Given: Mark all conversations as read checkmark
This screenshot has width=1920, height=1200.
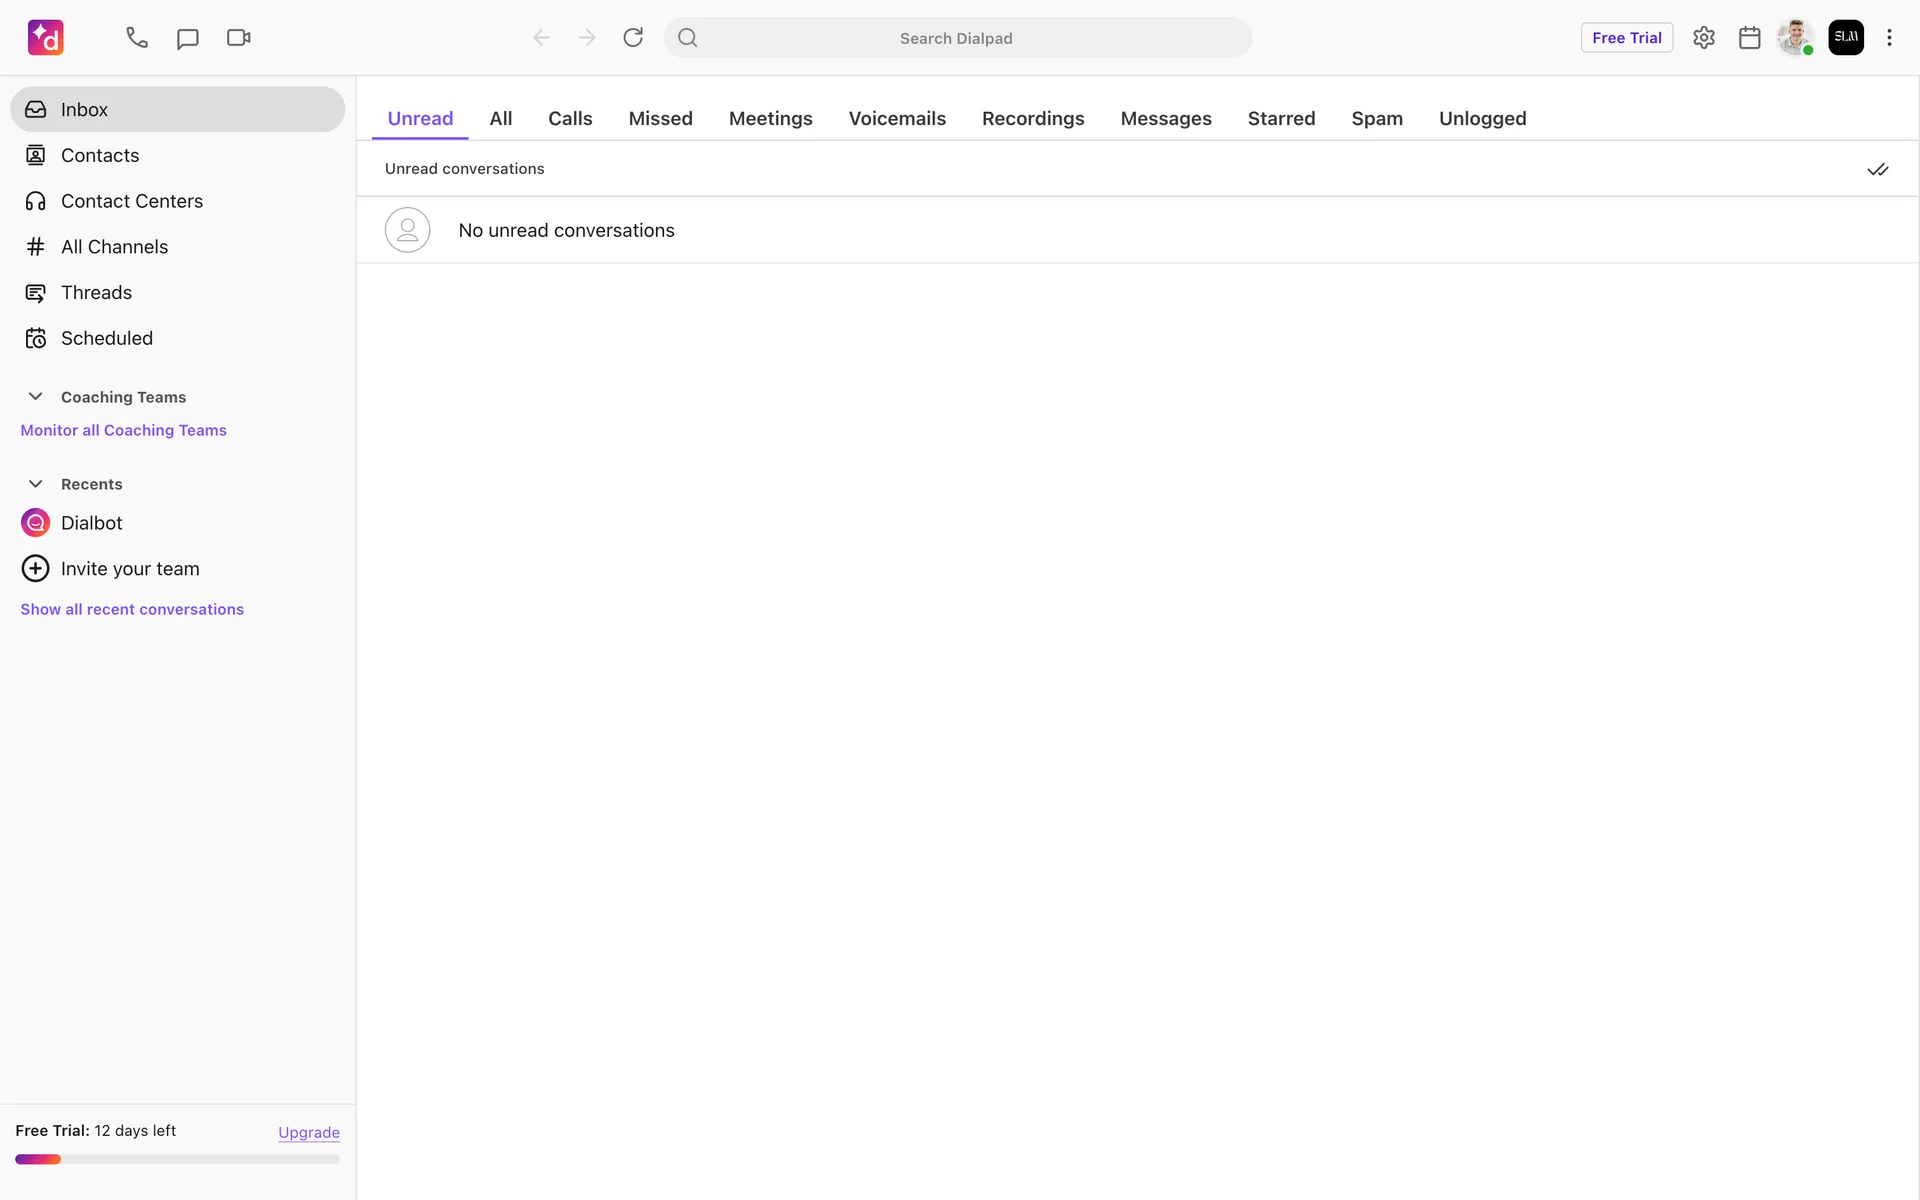Looking at the screenshot, I should point(1877,169).
